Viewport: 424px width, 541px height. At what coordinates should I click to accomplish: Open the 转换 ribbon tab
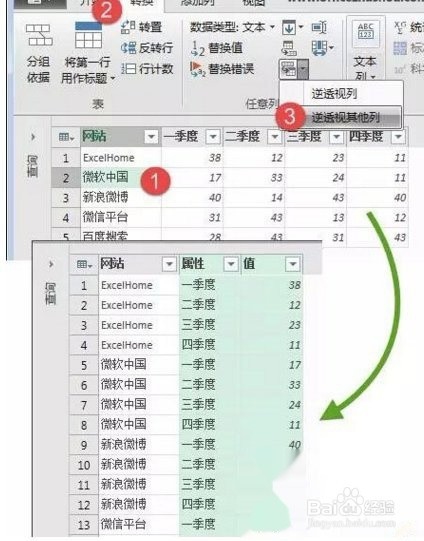point(142,3)
